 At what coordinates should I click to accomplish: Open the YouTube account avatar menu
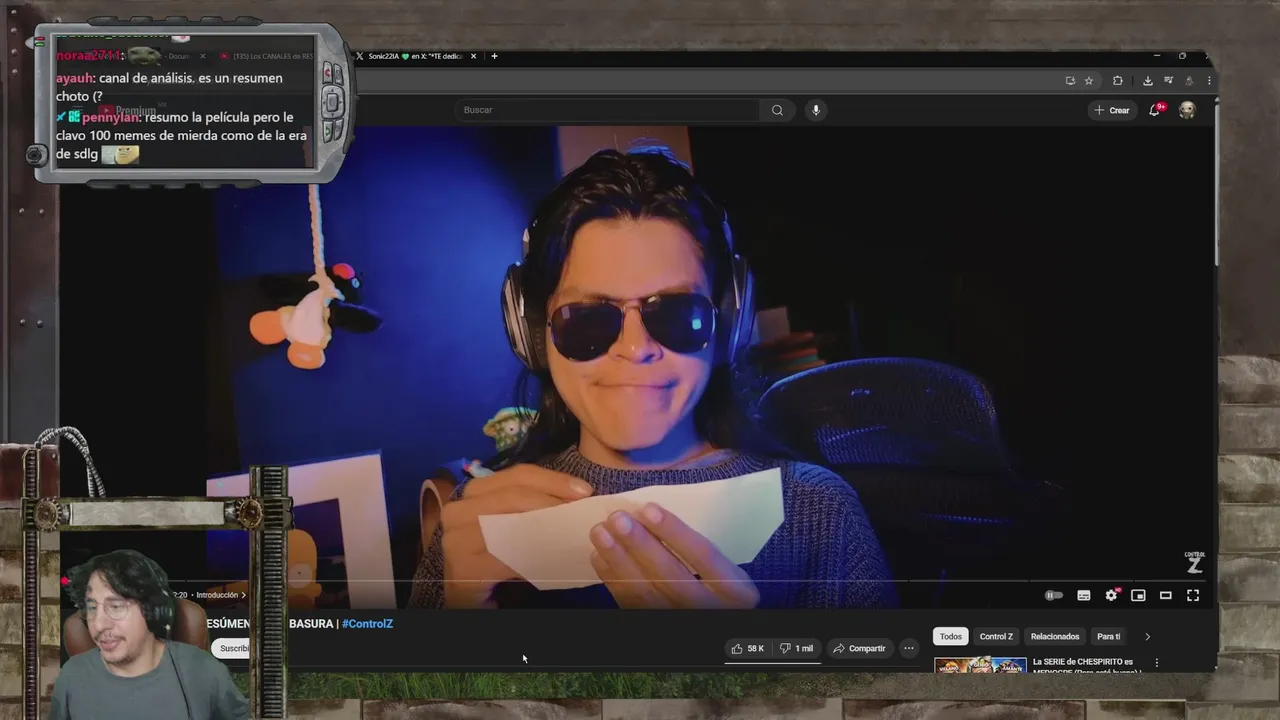(1187, 110)
